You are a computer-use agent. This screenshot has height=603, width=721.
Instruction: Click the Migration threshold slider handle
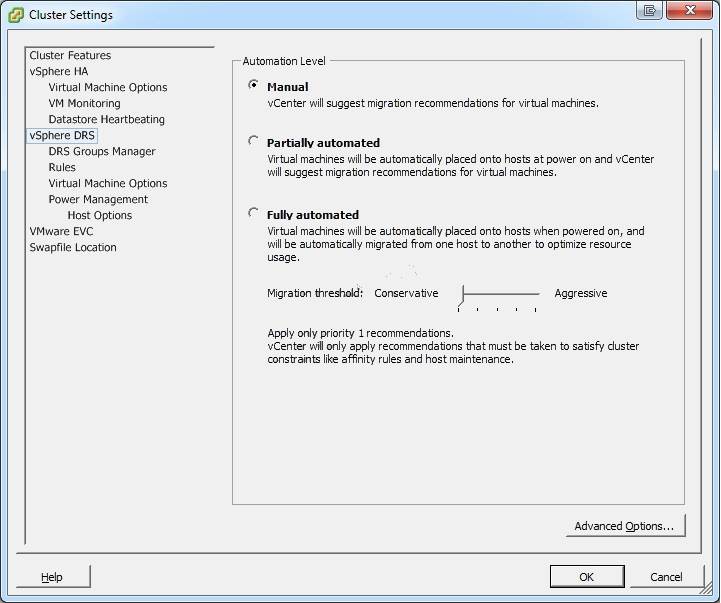click(x=462, y=296)
